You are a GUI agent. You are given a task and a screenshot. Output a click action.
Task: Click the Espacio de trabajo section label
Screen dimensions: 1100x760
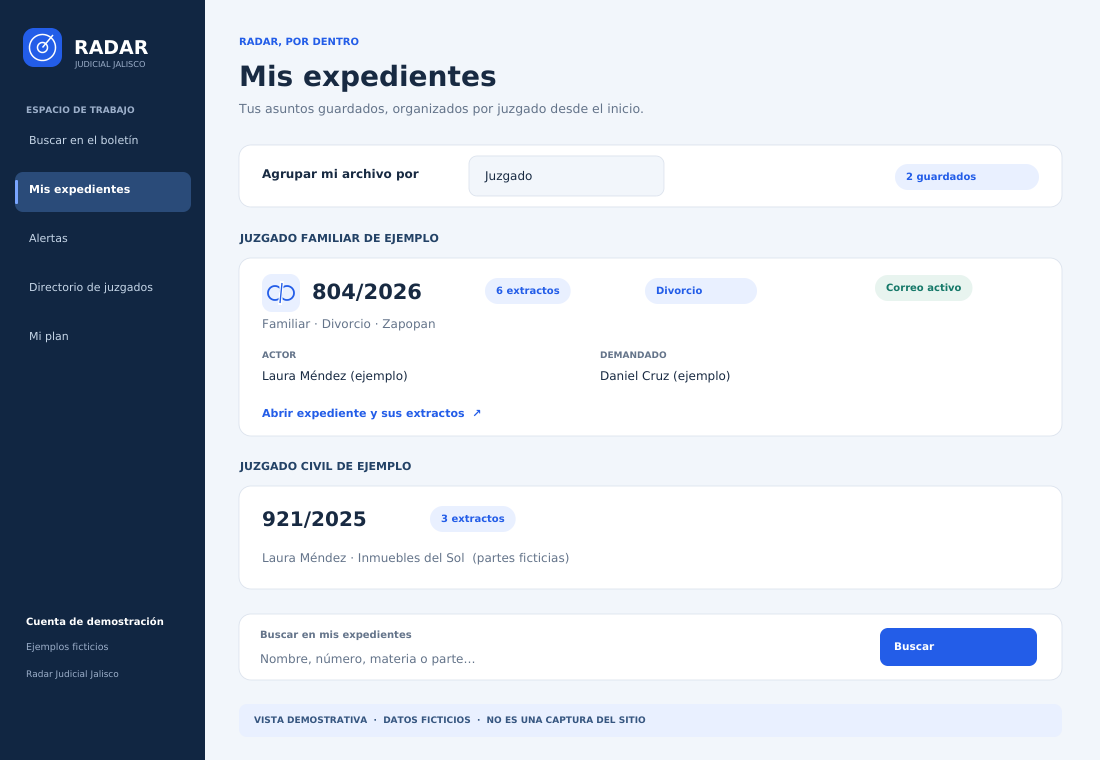pyautogui.click(x=80, y=110)
